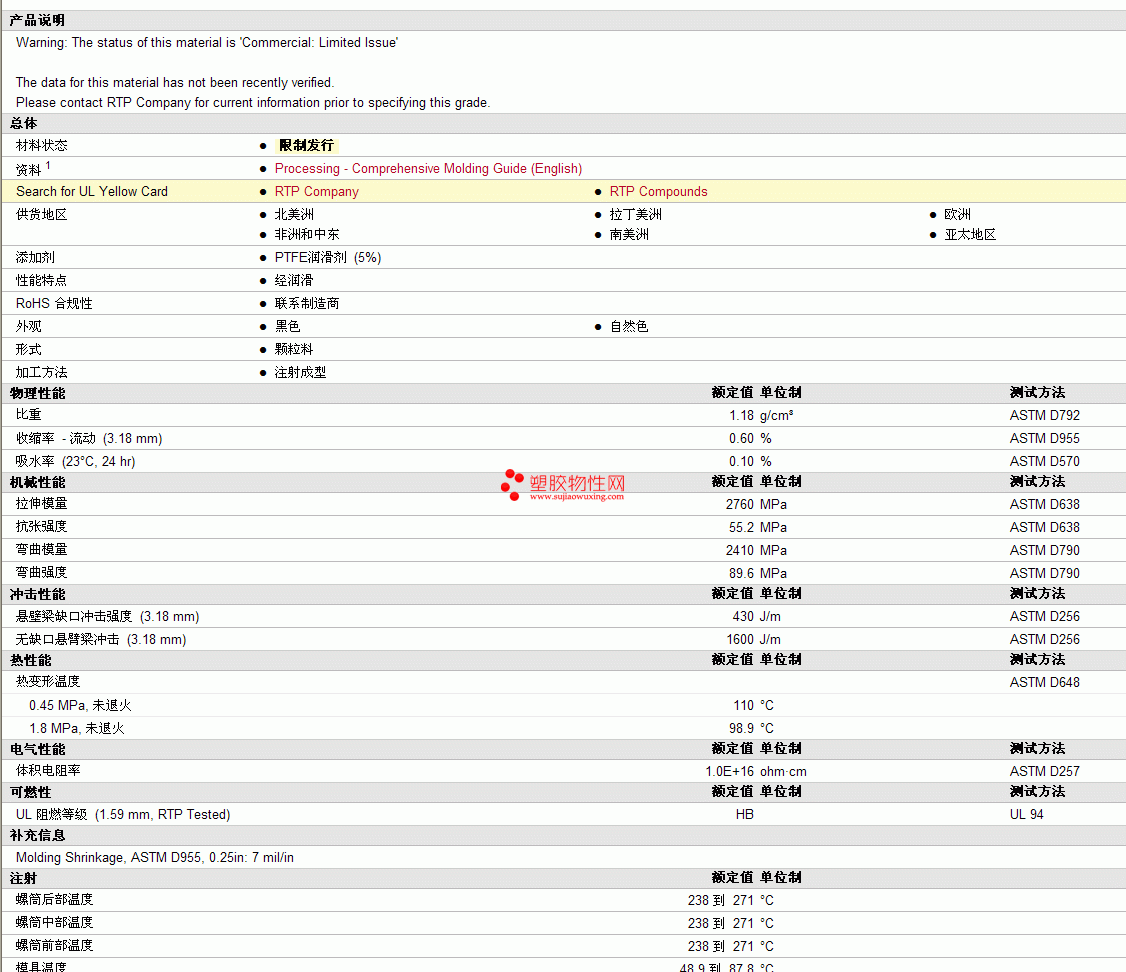Click the 0.45 MPa, 未退火 row label
This screenshot has width=1126, height=972.
(80, 706)
